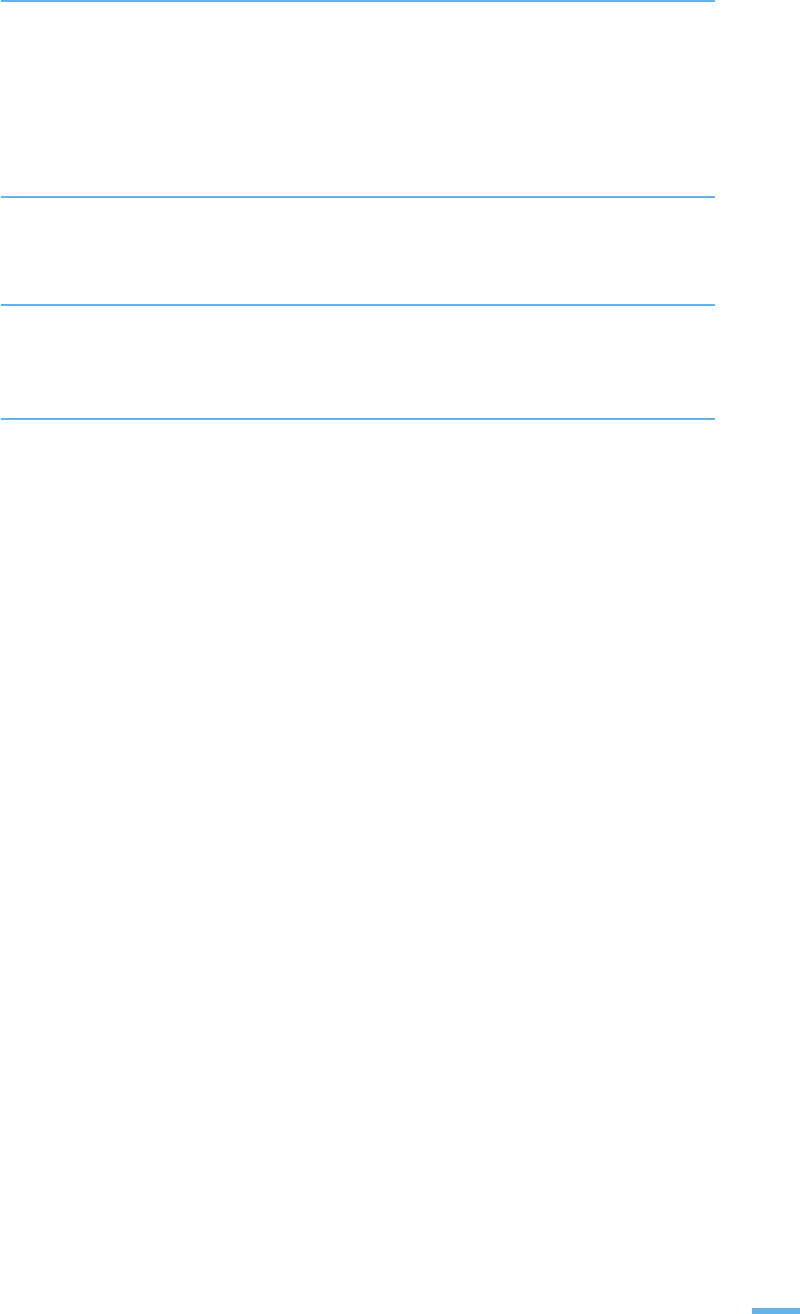Click the blank section between first and second rules
The image size is (800, 1314).
pyautogui.click(x=358, y=99)
